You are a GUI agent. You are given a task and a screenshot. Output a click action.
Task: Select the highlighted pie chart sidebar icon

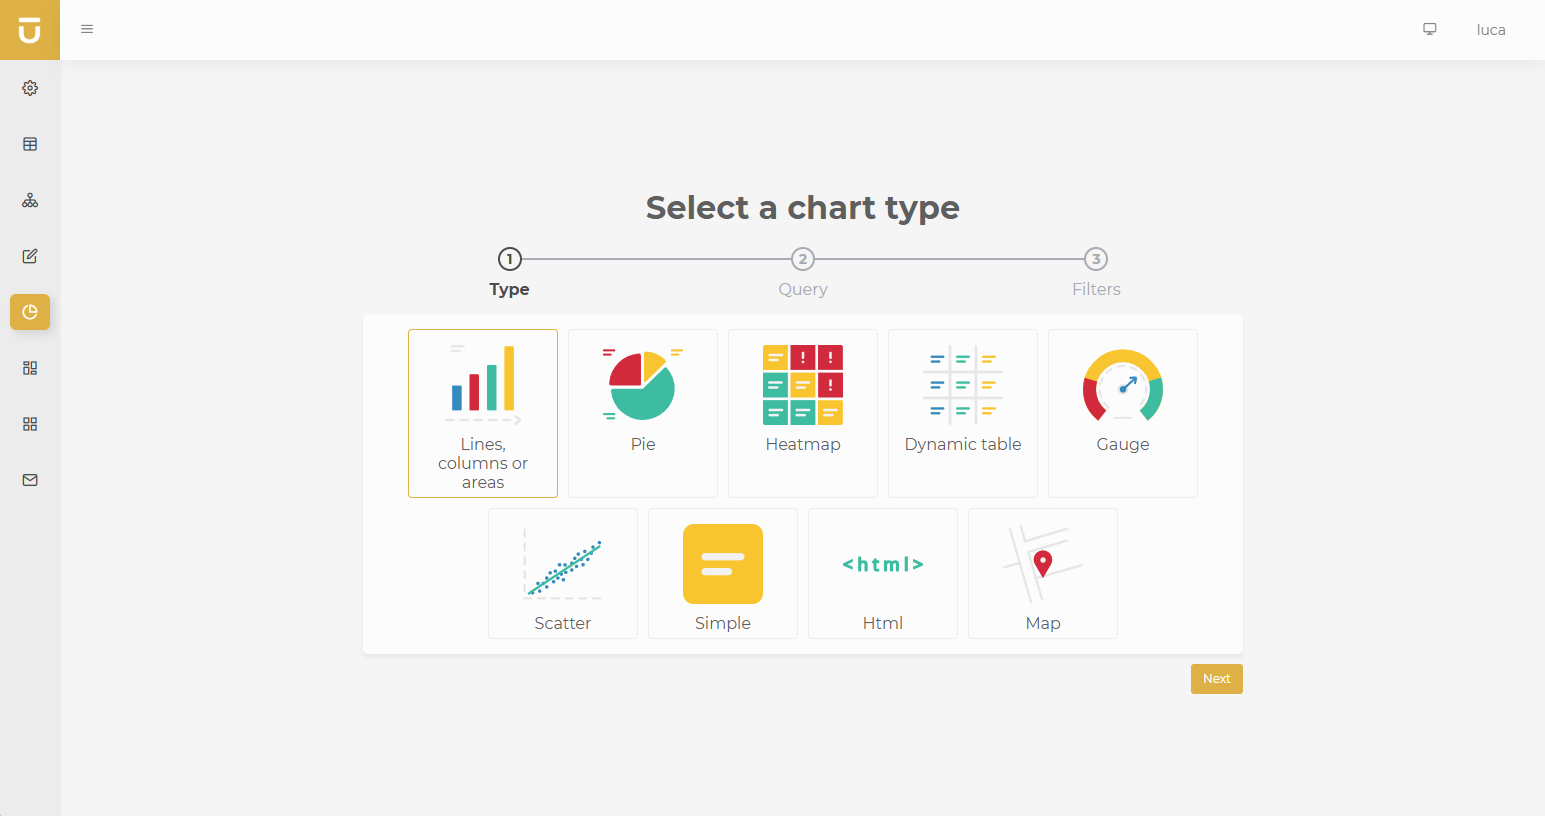point(30,312)
